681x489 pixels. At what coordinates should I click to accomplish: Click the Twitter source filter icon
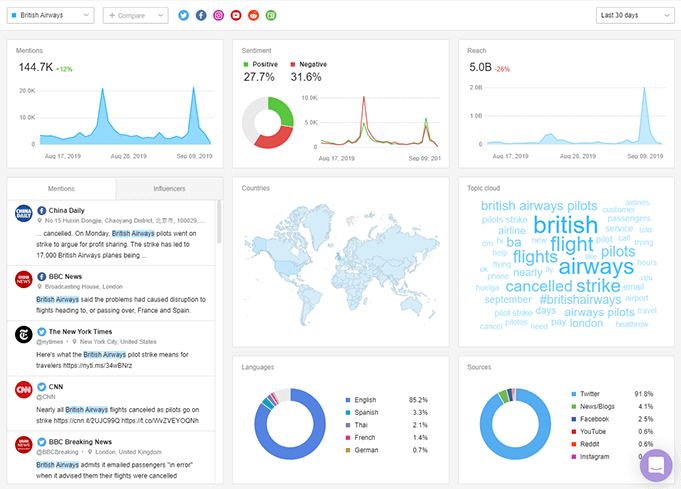pos(184,15)
